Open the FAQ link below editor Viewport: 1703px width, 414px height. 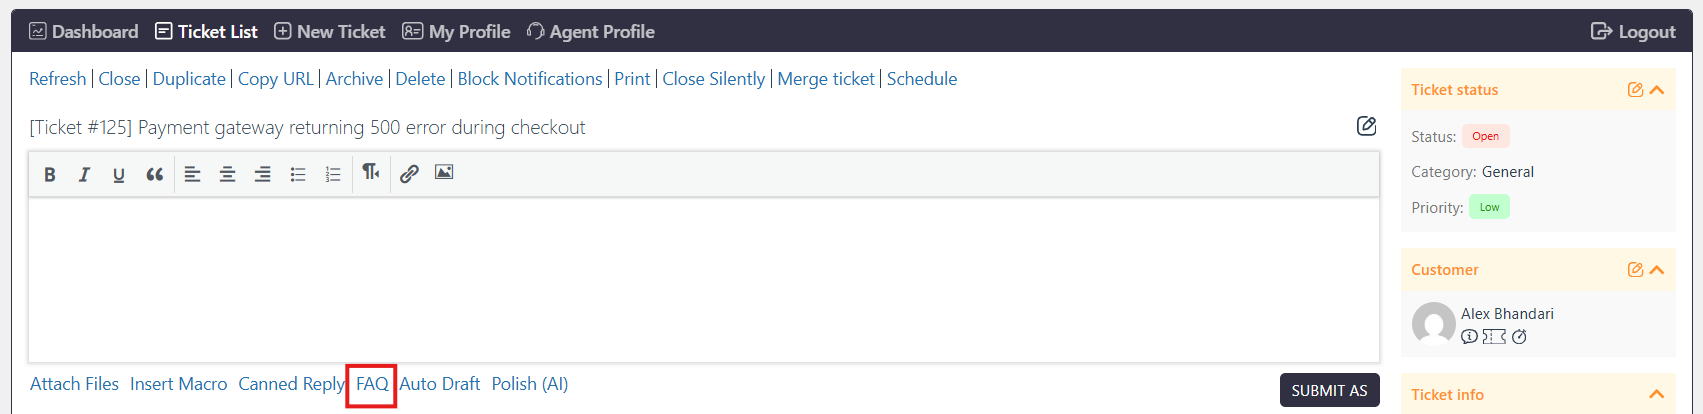tap(372, 384)
